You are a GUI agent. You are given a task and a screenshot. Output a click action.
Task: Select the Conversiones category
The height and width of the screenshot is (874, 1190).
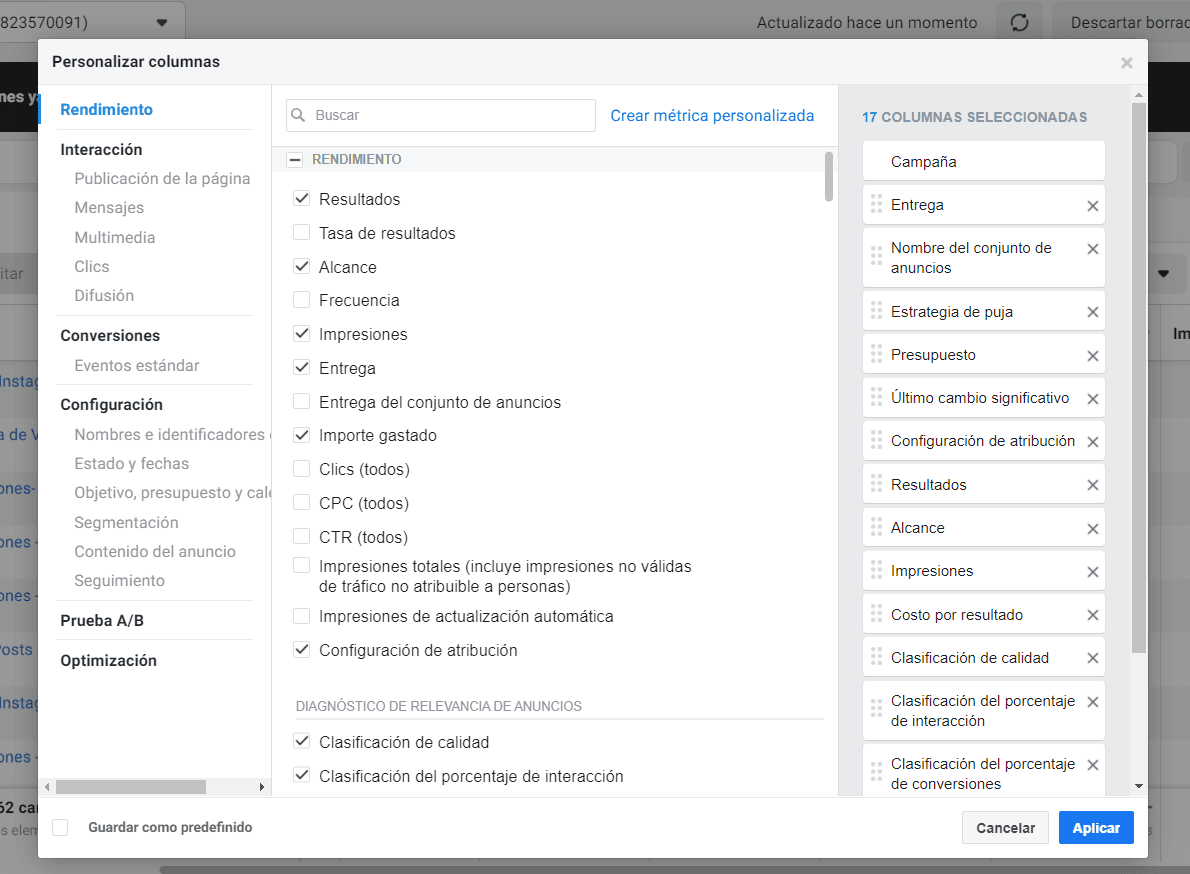pyautogui.click(x=110, y=336)
